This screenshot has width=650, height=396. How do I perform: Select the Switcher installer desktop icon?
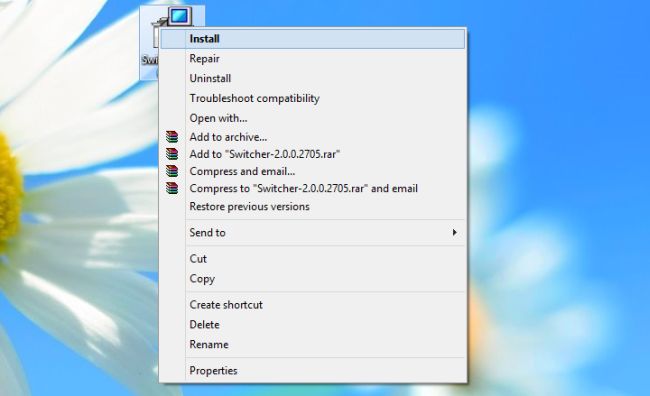click(172, 17)
